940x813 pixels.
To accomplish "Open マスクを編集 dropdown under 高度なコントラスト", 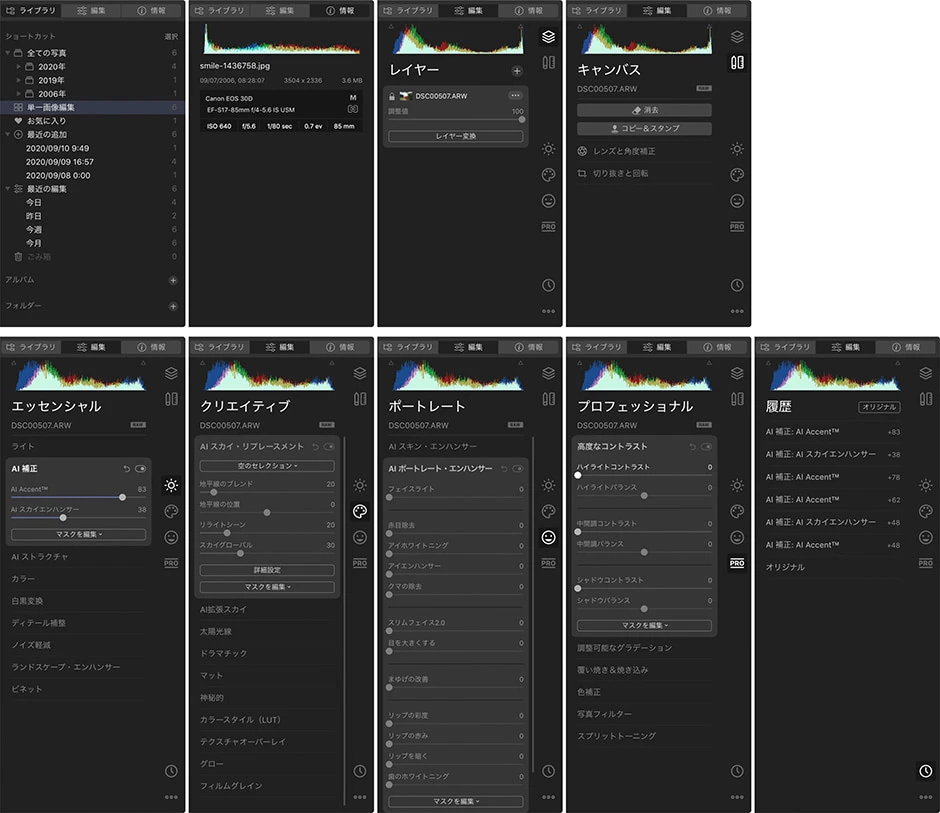I will [644, 625].
